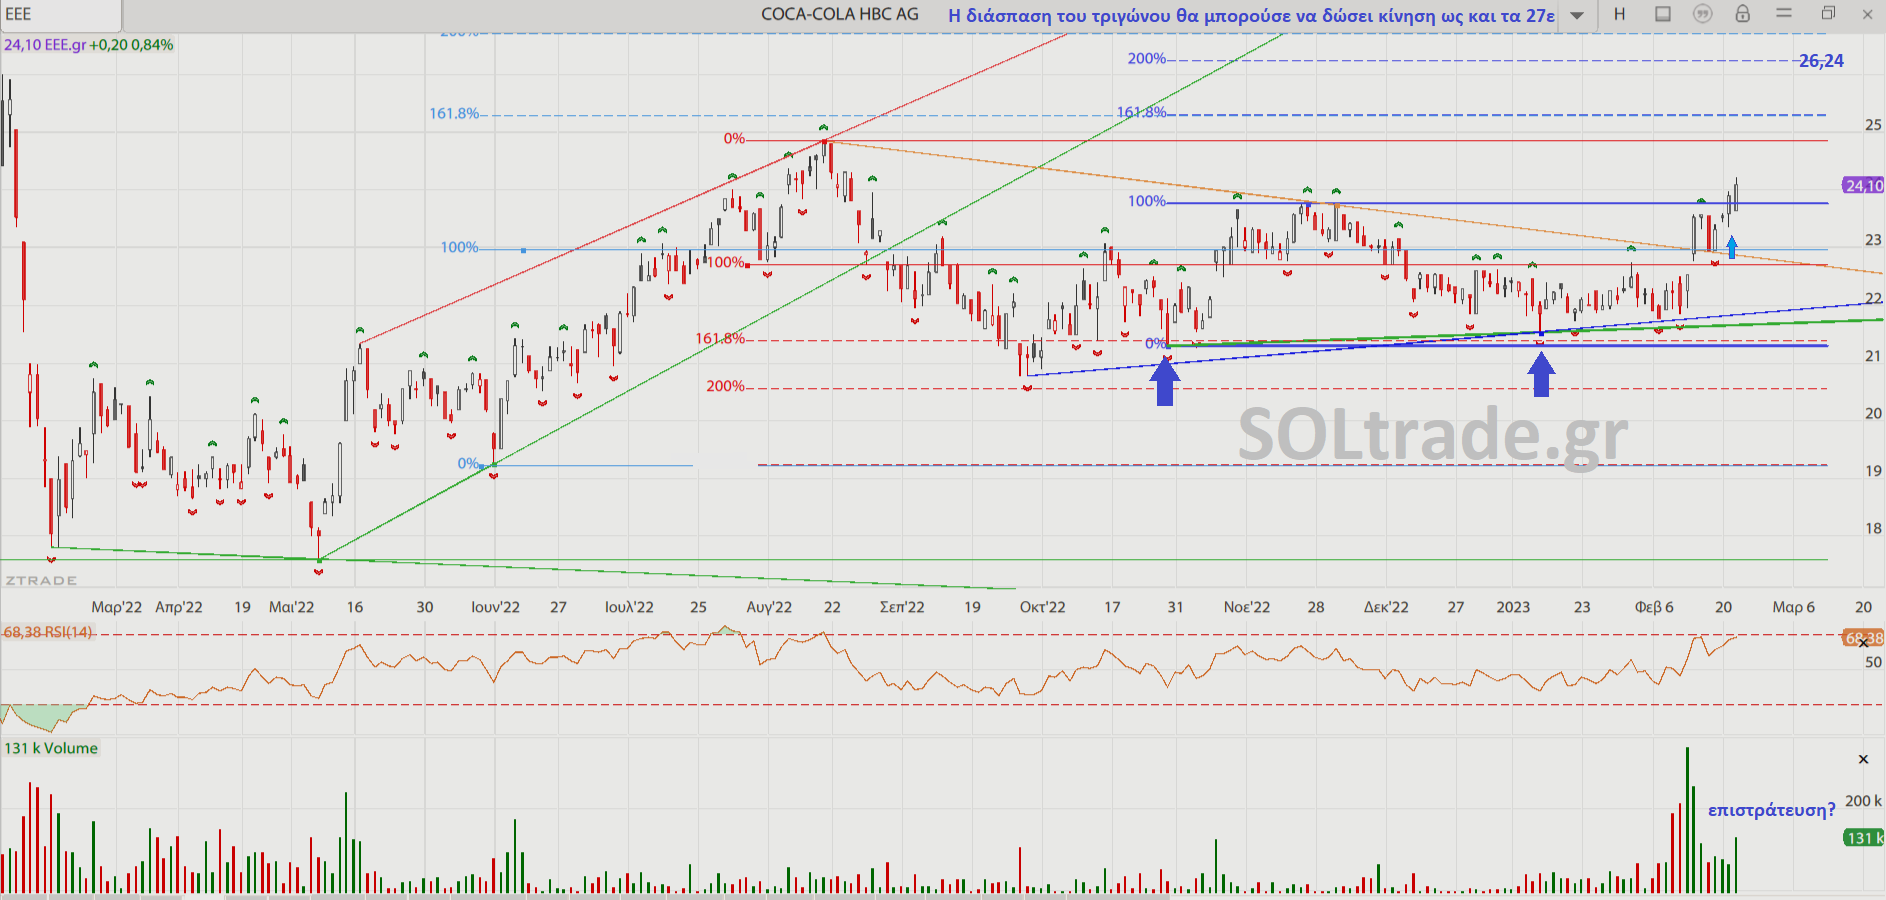Click the orange 68,38 RSI value tag
The height and width of the screenshot is (900, 1886).
[1863, 637]
